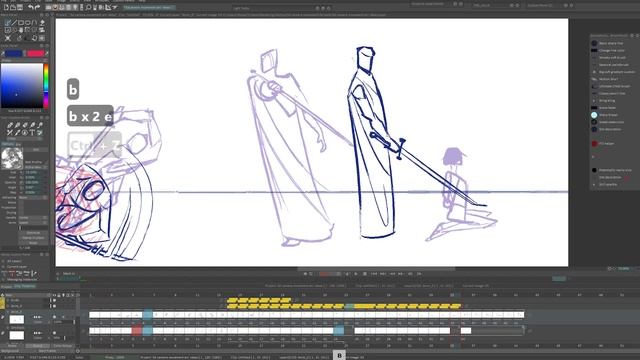Click the short yellow clip bar in timeline
The height and width of the screenshot is (360, 640).
(x=259, y=300)
